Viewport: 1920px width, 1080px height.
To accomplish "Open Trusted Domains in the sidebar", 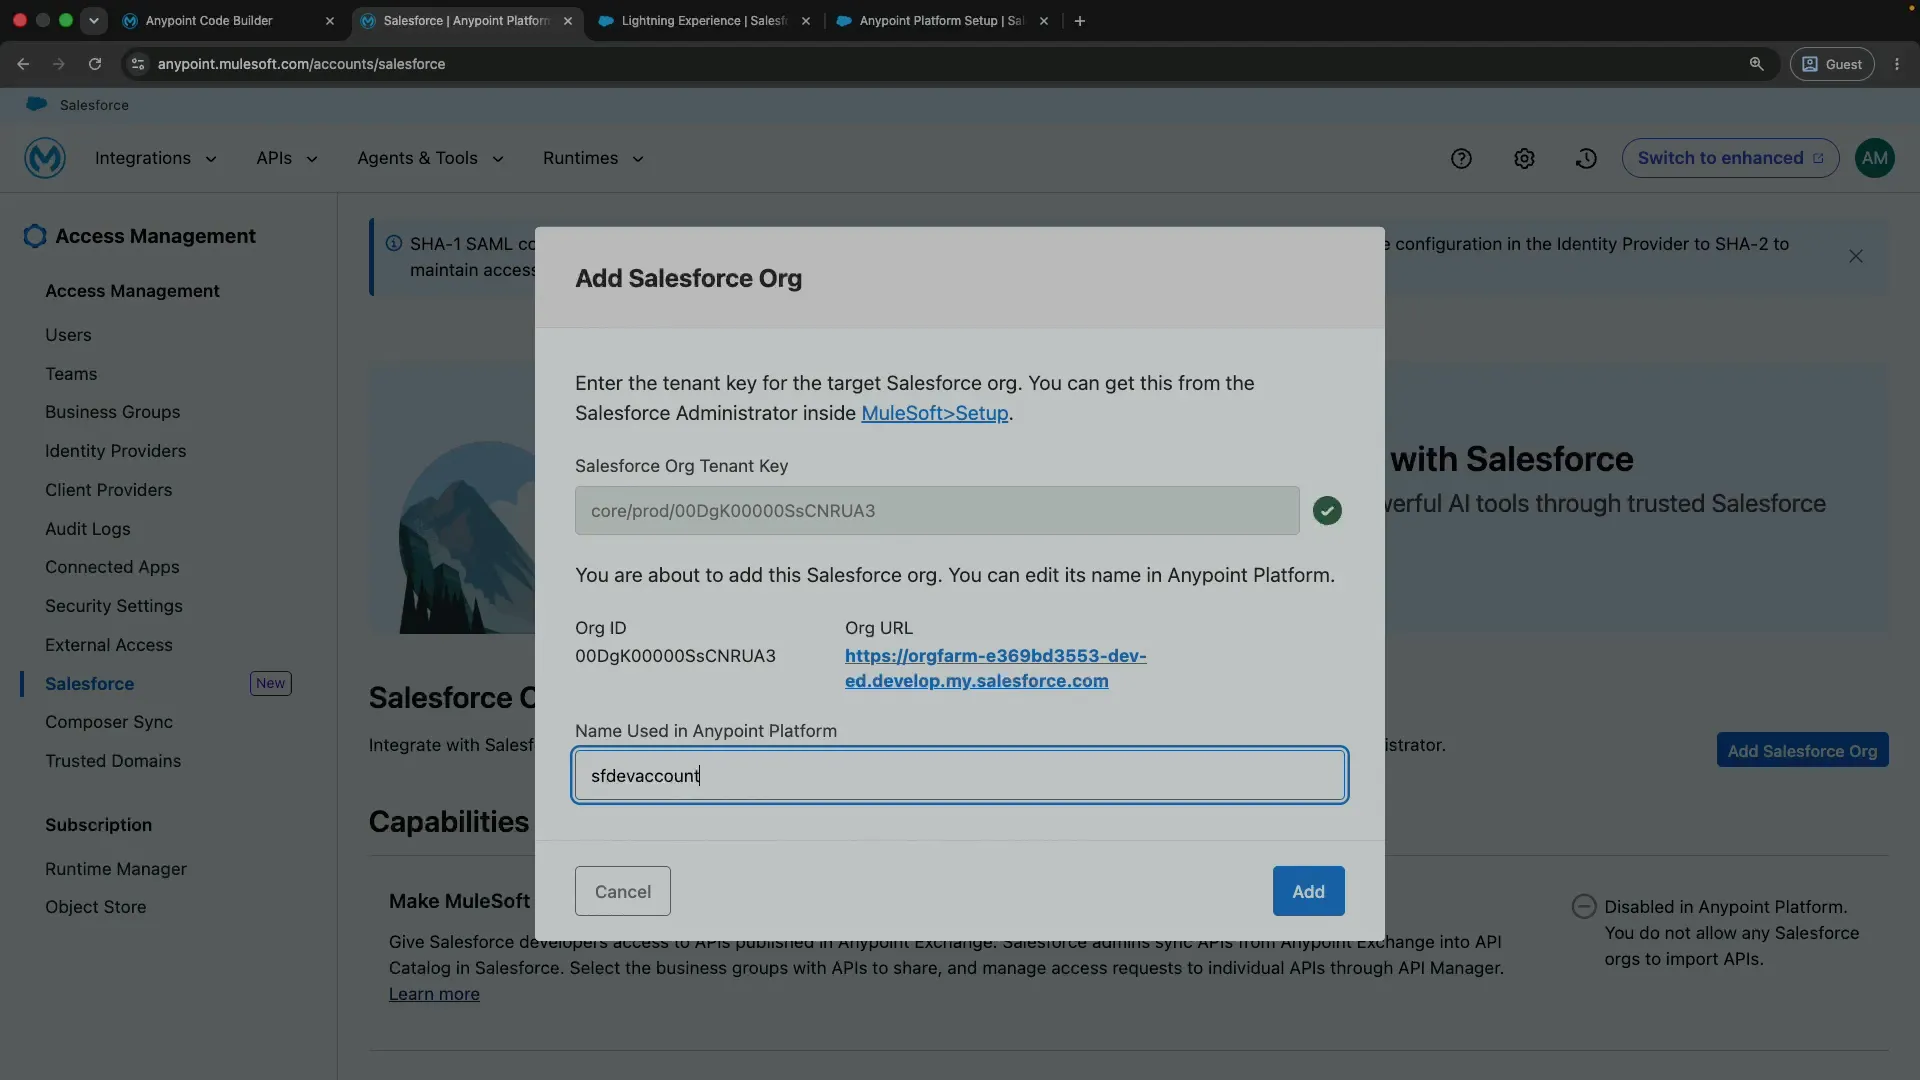I will (113, 761).
